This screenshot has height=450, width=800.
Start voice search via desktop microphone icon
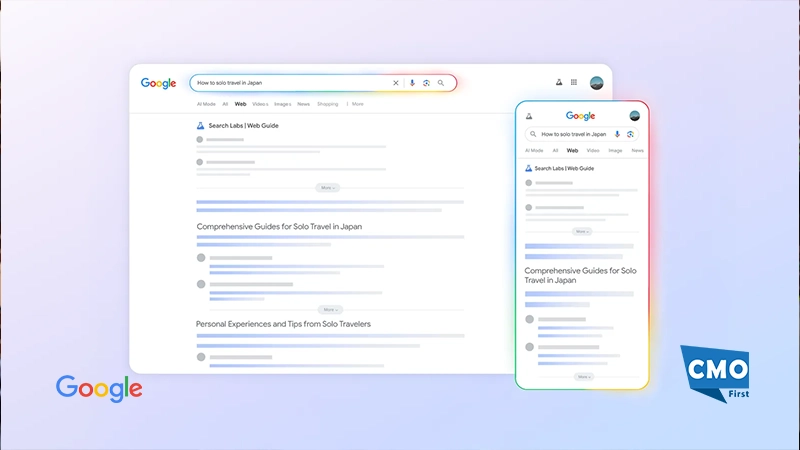(412, 83)
